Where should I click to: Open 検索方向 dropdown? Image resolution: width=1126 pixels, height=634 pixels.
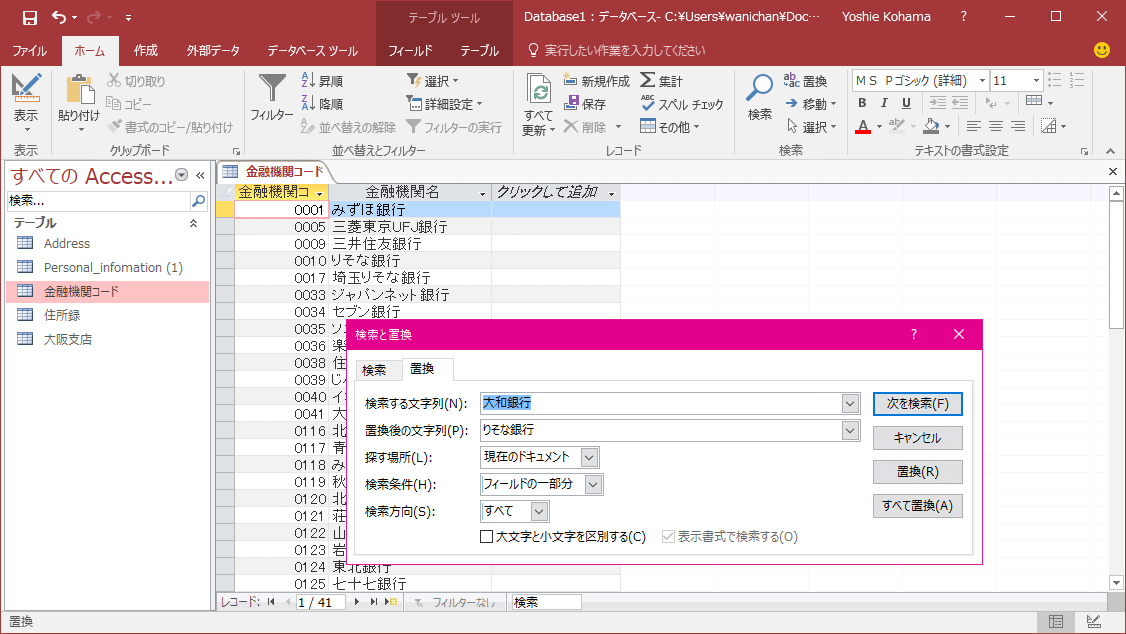tap(539, 511)
